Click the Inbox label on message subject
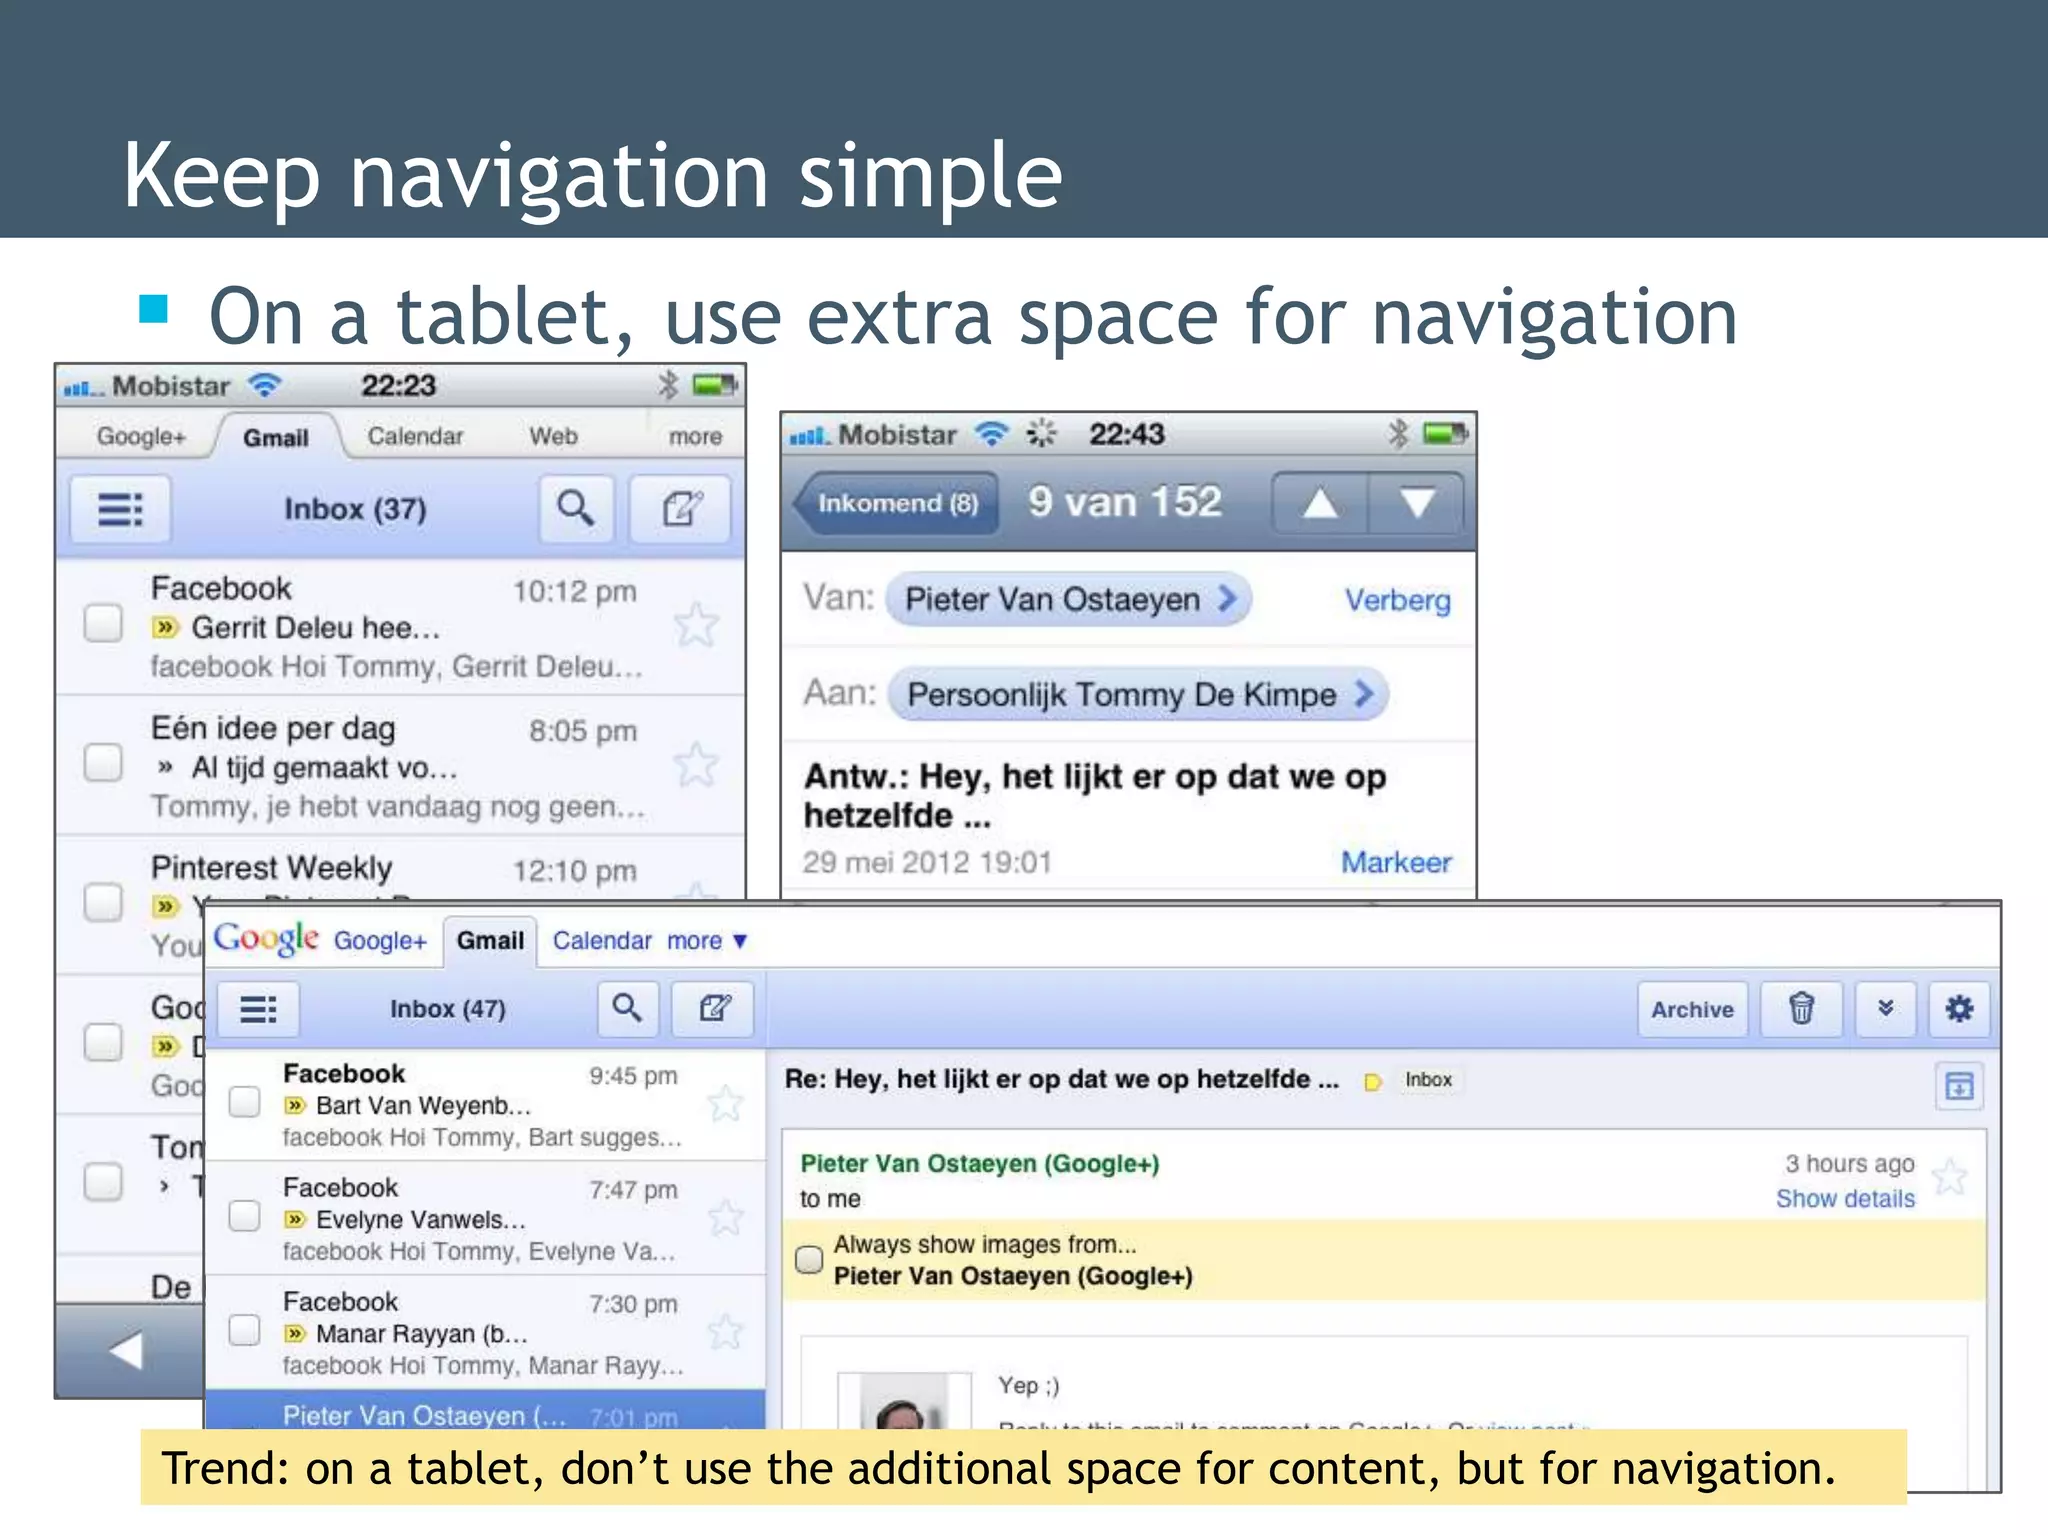 tap(1428, 1080)
